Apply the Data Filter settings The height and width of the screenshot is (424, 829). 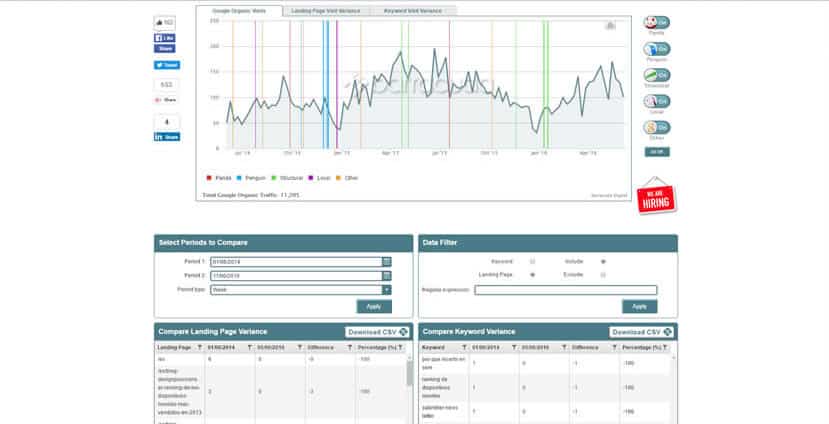click(x=639, y=307)
